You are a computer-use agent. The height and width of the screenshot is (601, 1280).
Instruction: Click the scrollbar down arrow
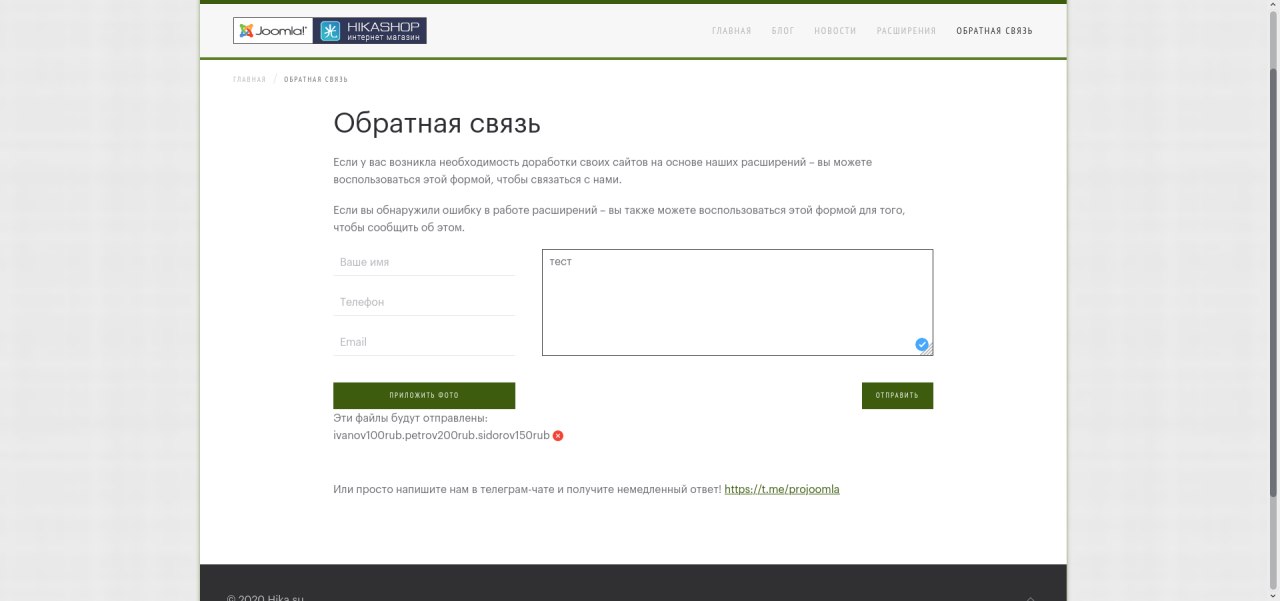tap(1273, 595)
